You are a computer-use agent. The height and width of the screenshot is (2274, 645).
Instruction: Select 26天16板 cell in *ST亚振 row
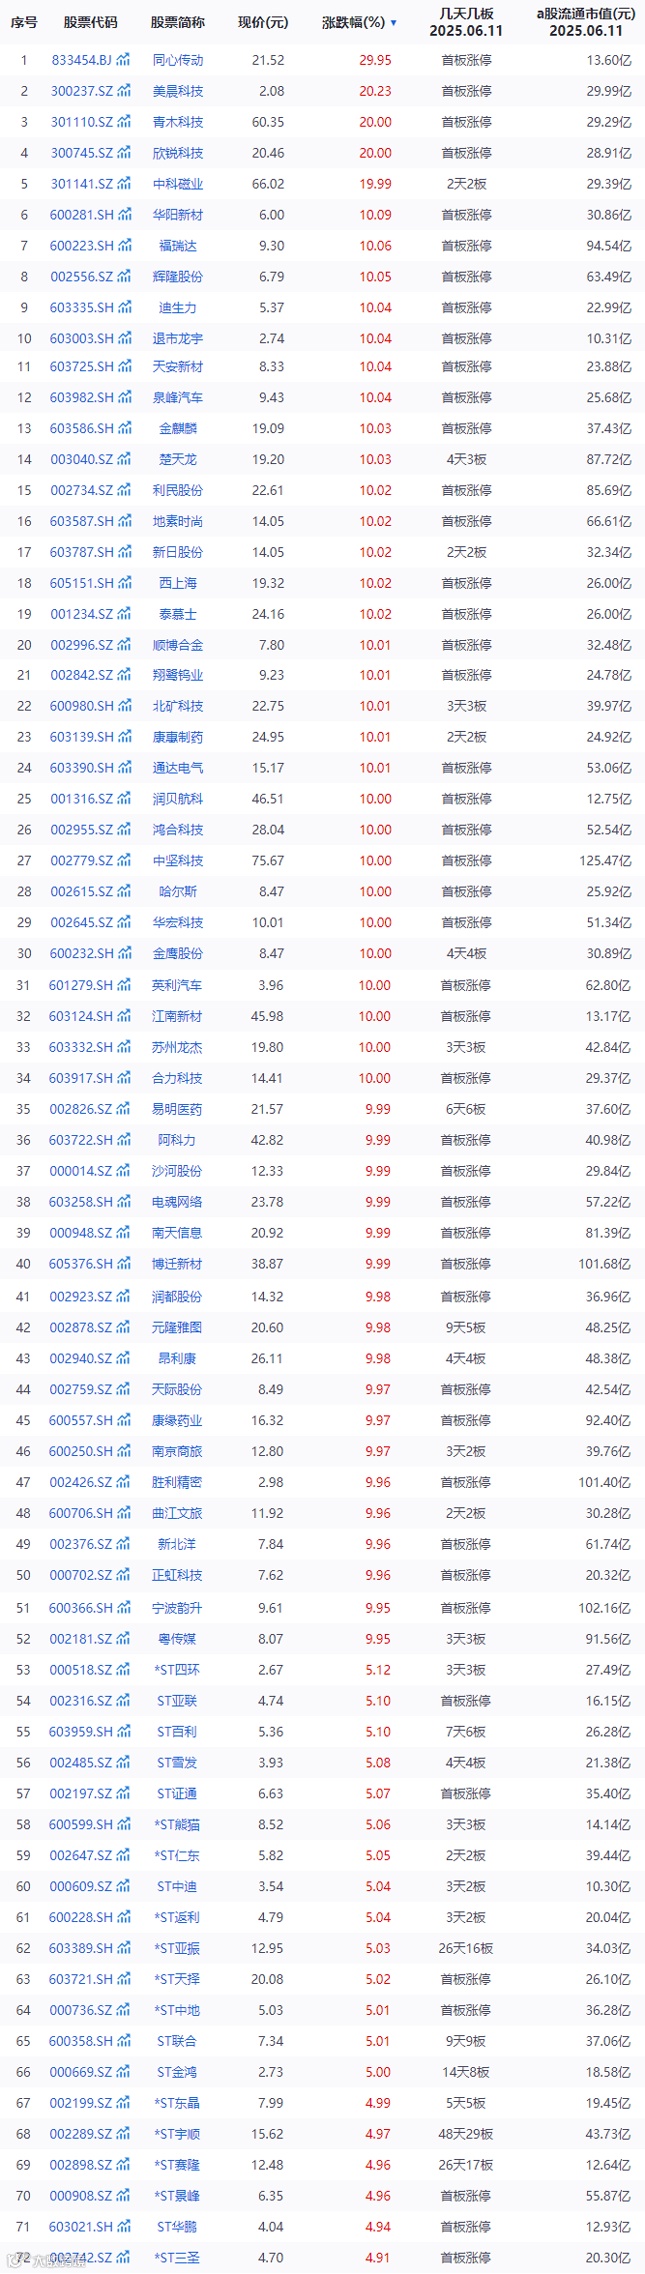tap(466, 1948)
